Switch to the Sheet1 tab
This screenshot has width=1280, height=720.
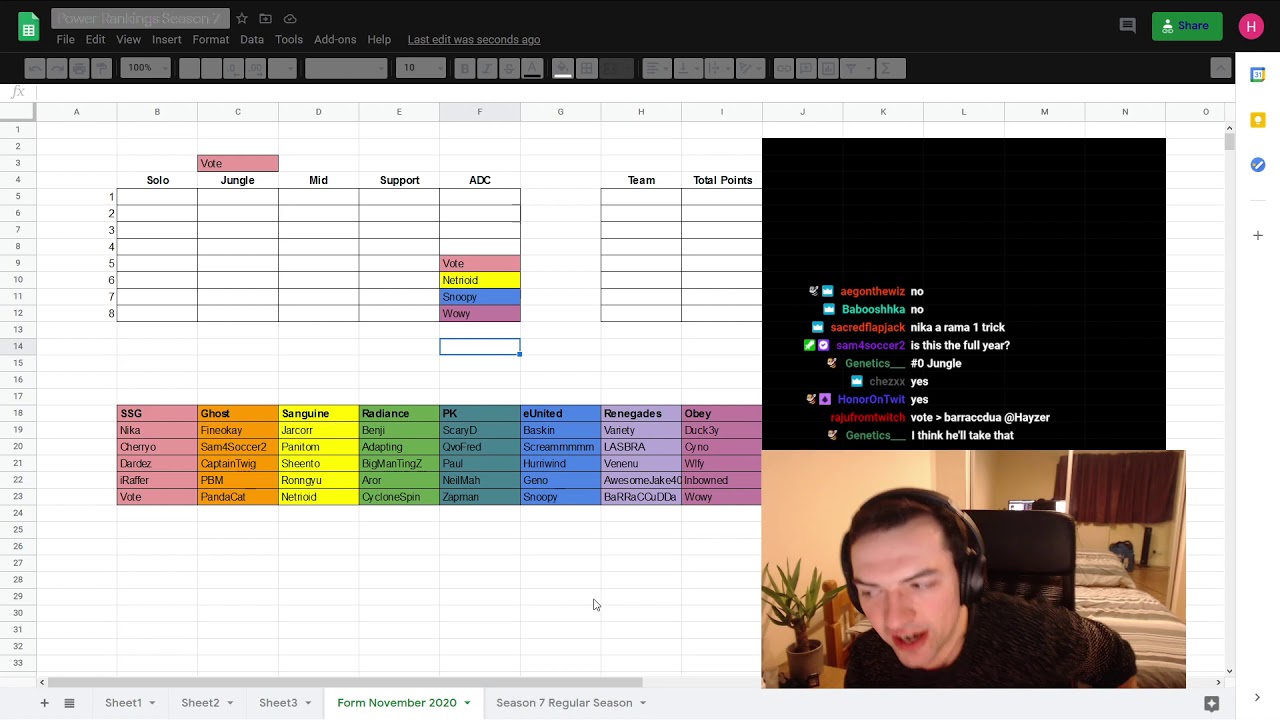123,703
